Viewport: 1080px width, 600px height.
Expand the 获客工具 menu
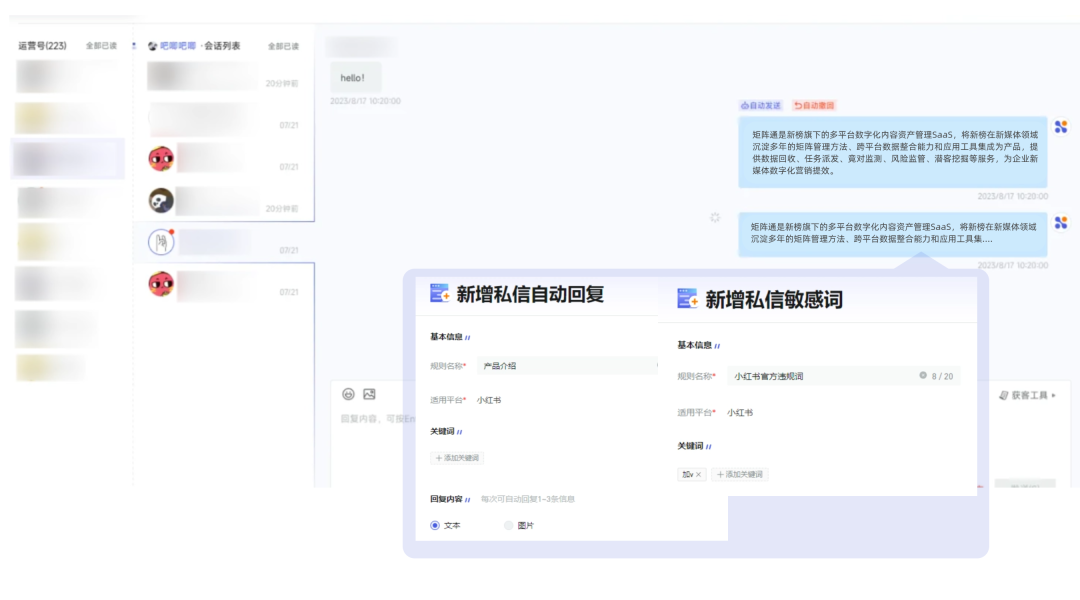[1027, 395]
